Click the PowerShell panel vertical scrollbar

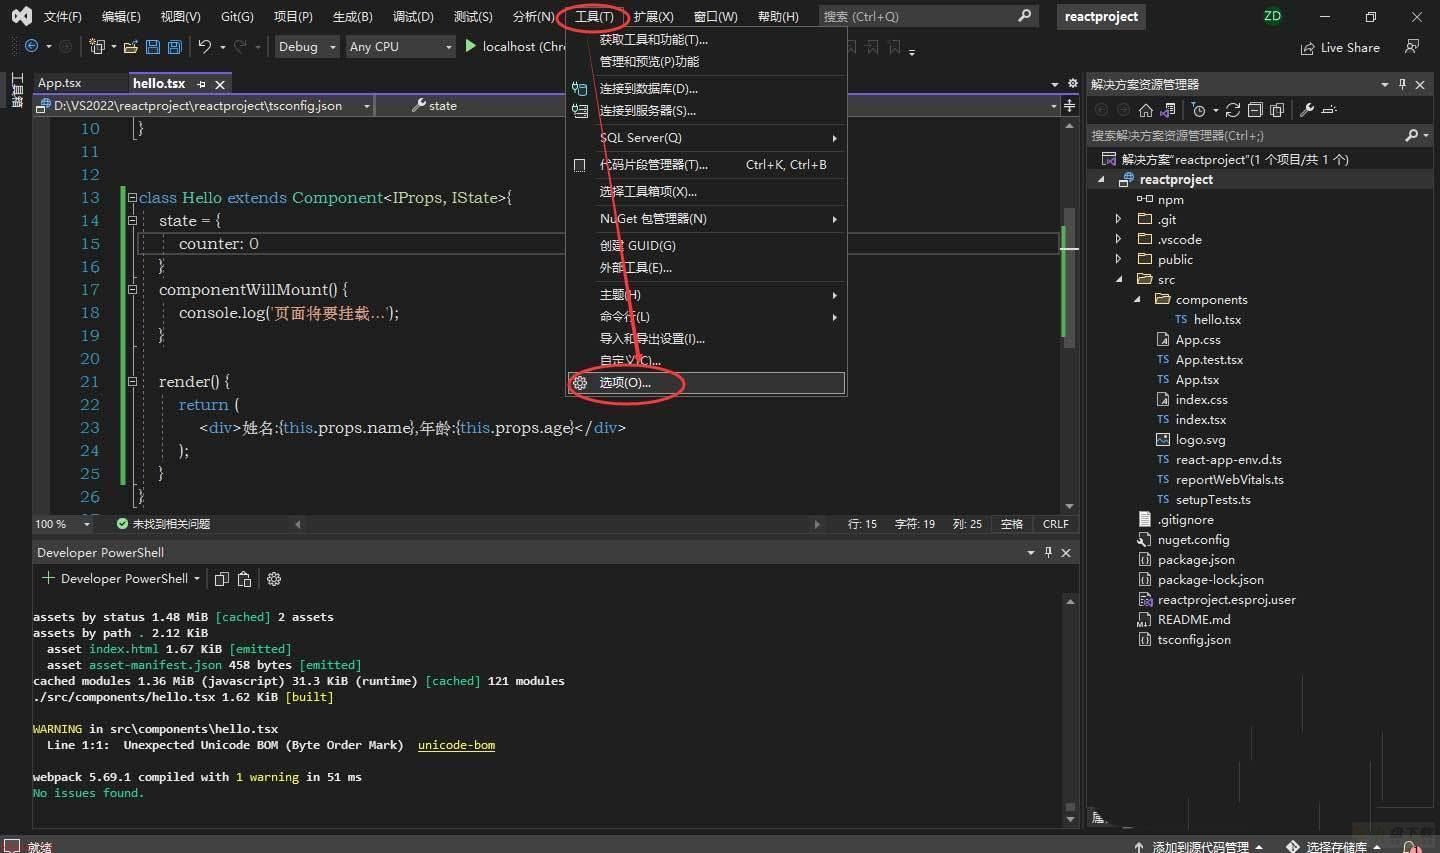[x=1070, y=710]
